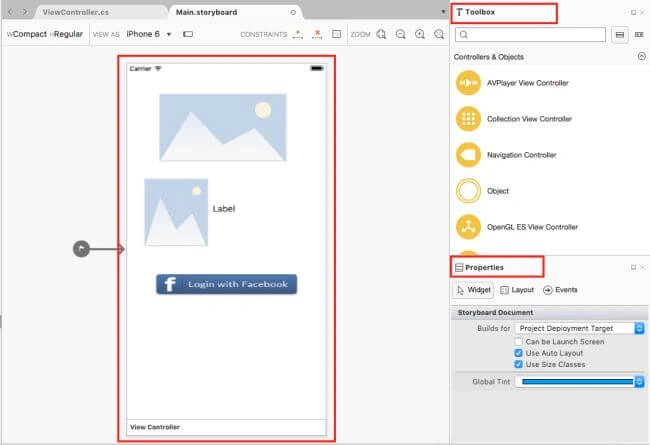This screenshot has height=445, width=650.
Task: Click the zoom out magnifier icon
Action: pyautogui.click(x=400, y=34)
